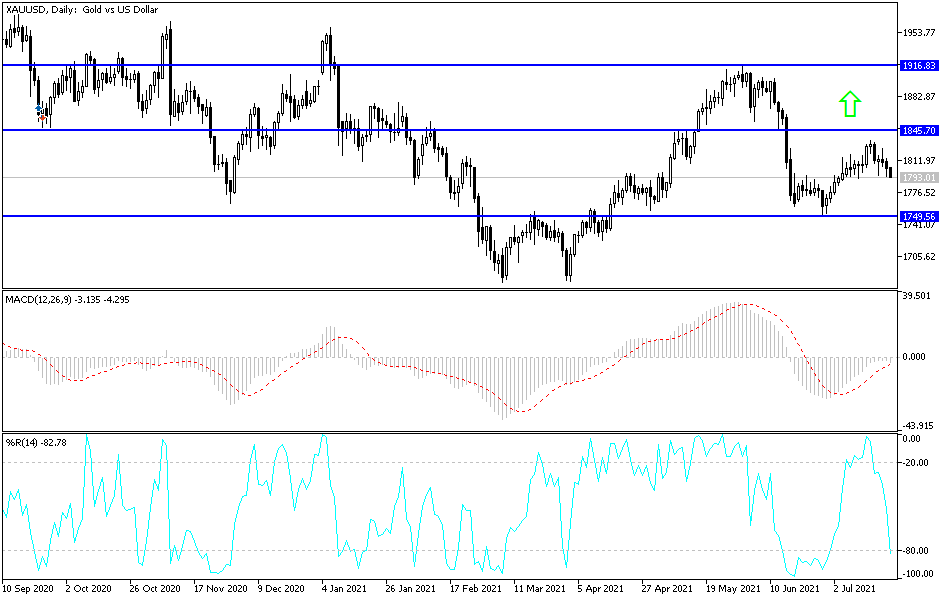Screen dimensions: 950x600
Task: Click the 1953.77 price axis value
Action: pyautogui.click(x=919, y=33)
